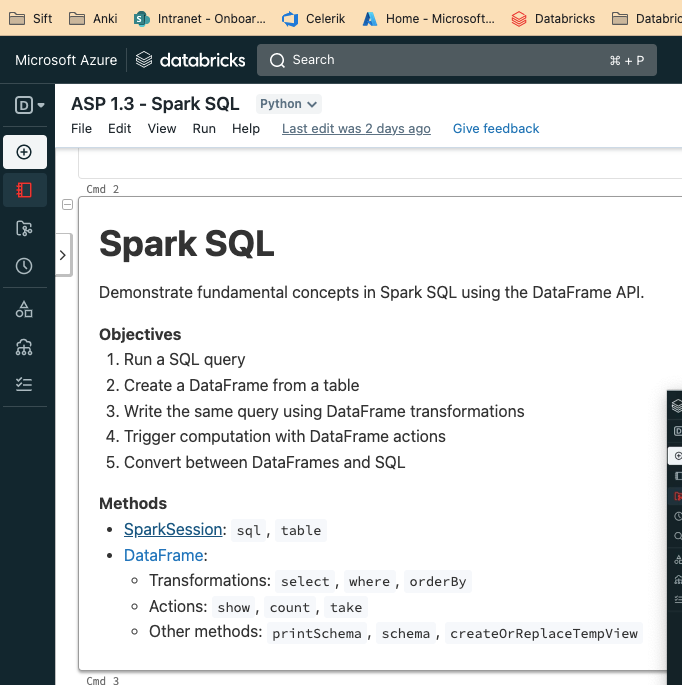Open the Data shapes icon in sidebar

pos(25,309)
